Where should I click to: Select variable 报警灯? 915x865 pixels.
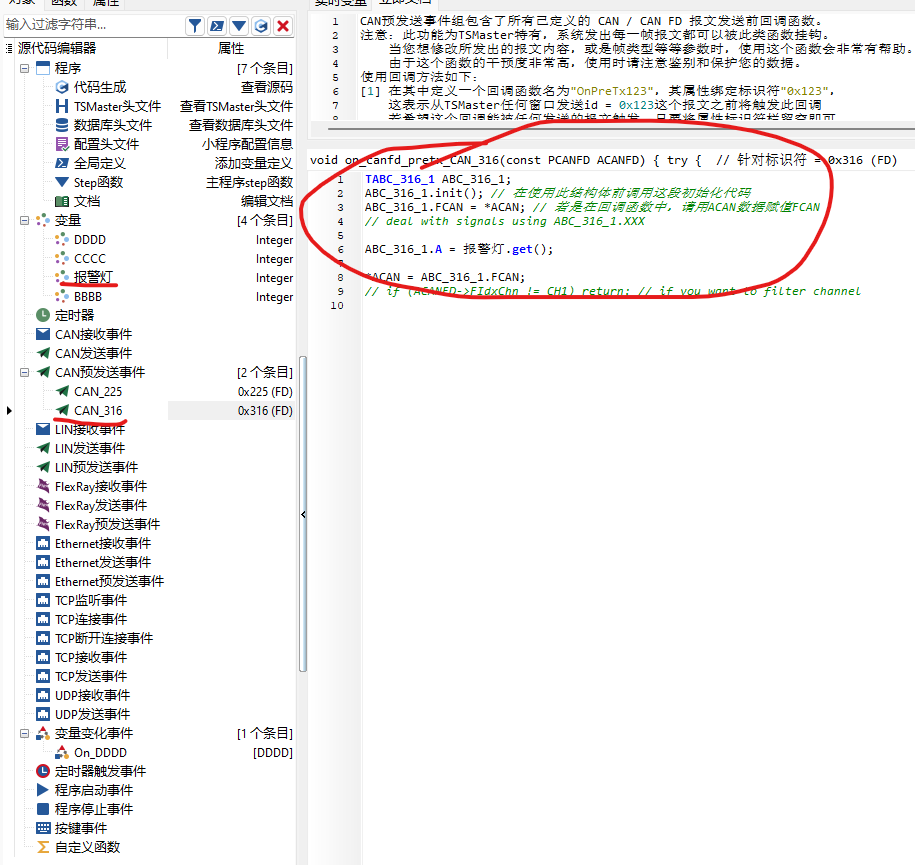click(93, 277)
